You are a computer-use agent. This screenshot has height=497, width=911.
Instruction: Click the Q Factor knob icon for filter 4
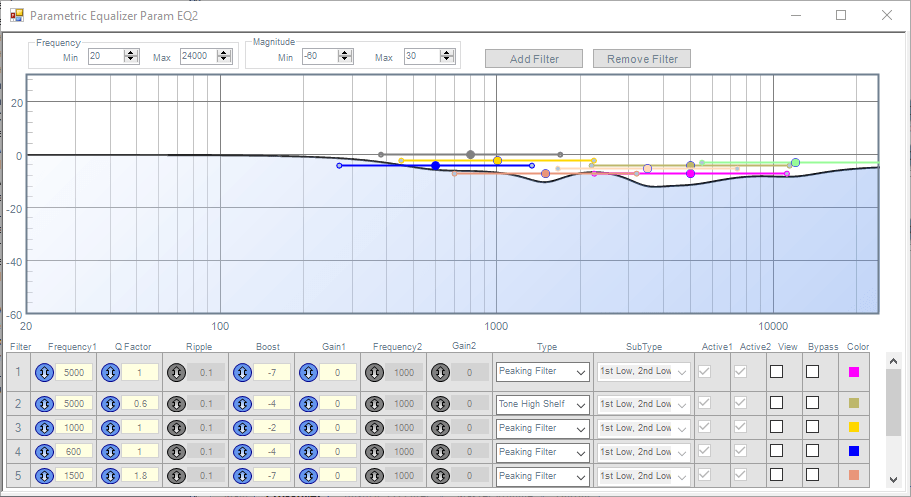coord(110,452)
